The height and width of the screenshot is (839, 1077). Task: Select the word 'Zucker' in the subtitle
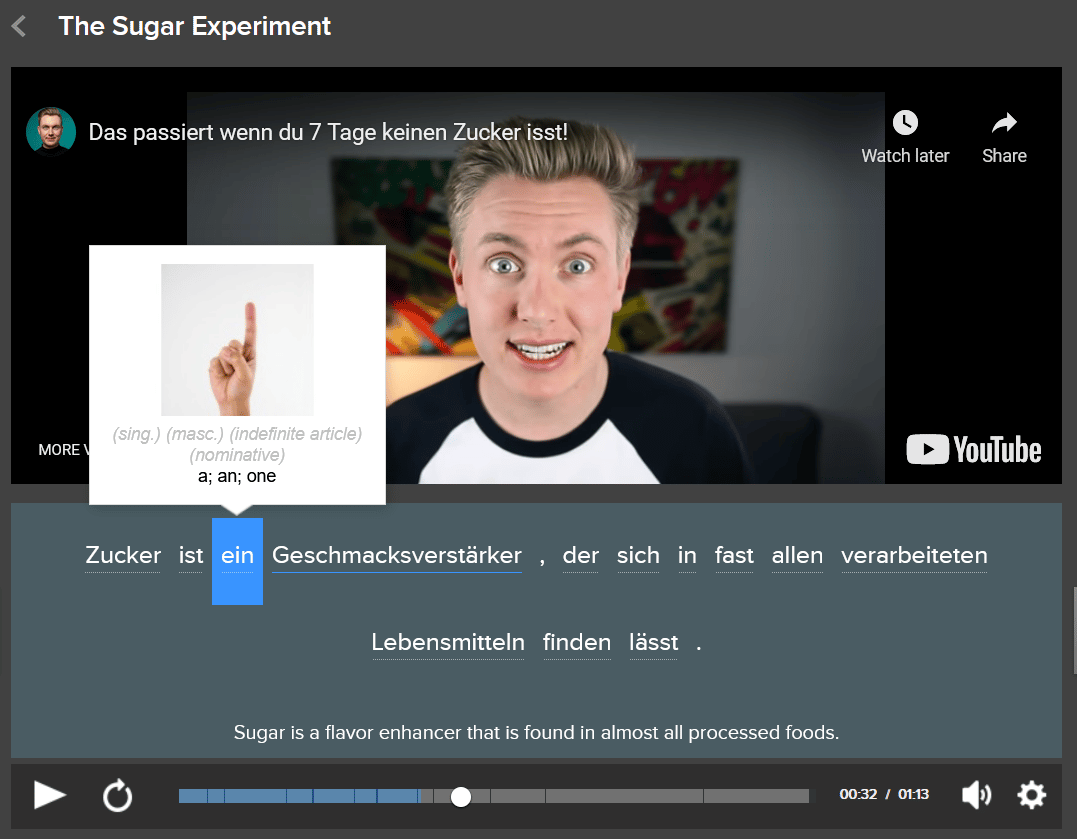(x=123, y=556)
